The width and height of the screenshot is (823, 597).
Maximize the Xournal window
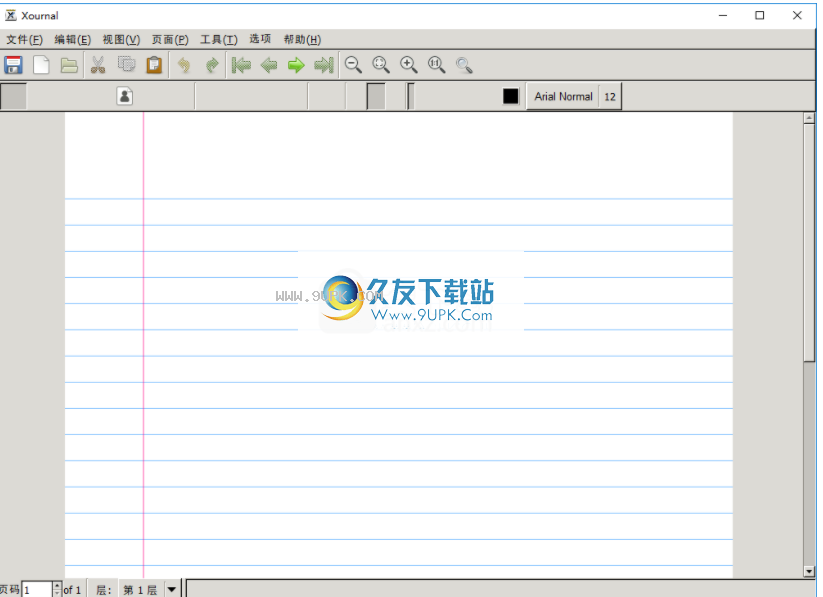pyautogui.click(x=759, y=15)
